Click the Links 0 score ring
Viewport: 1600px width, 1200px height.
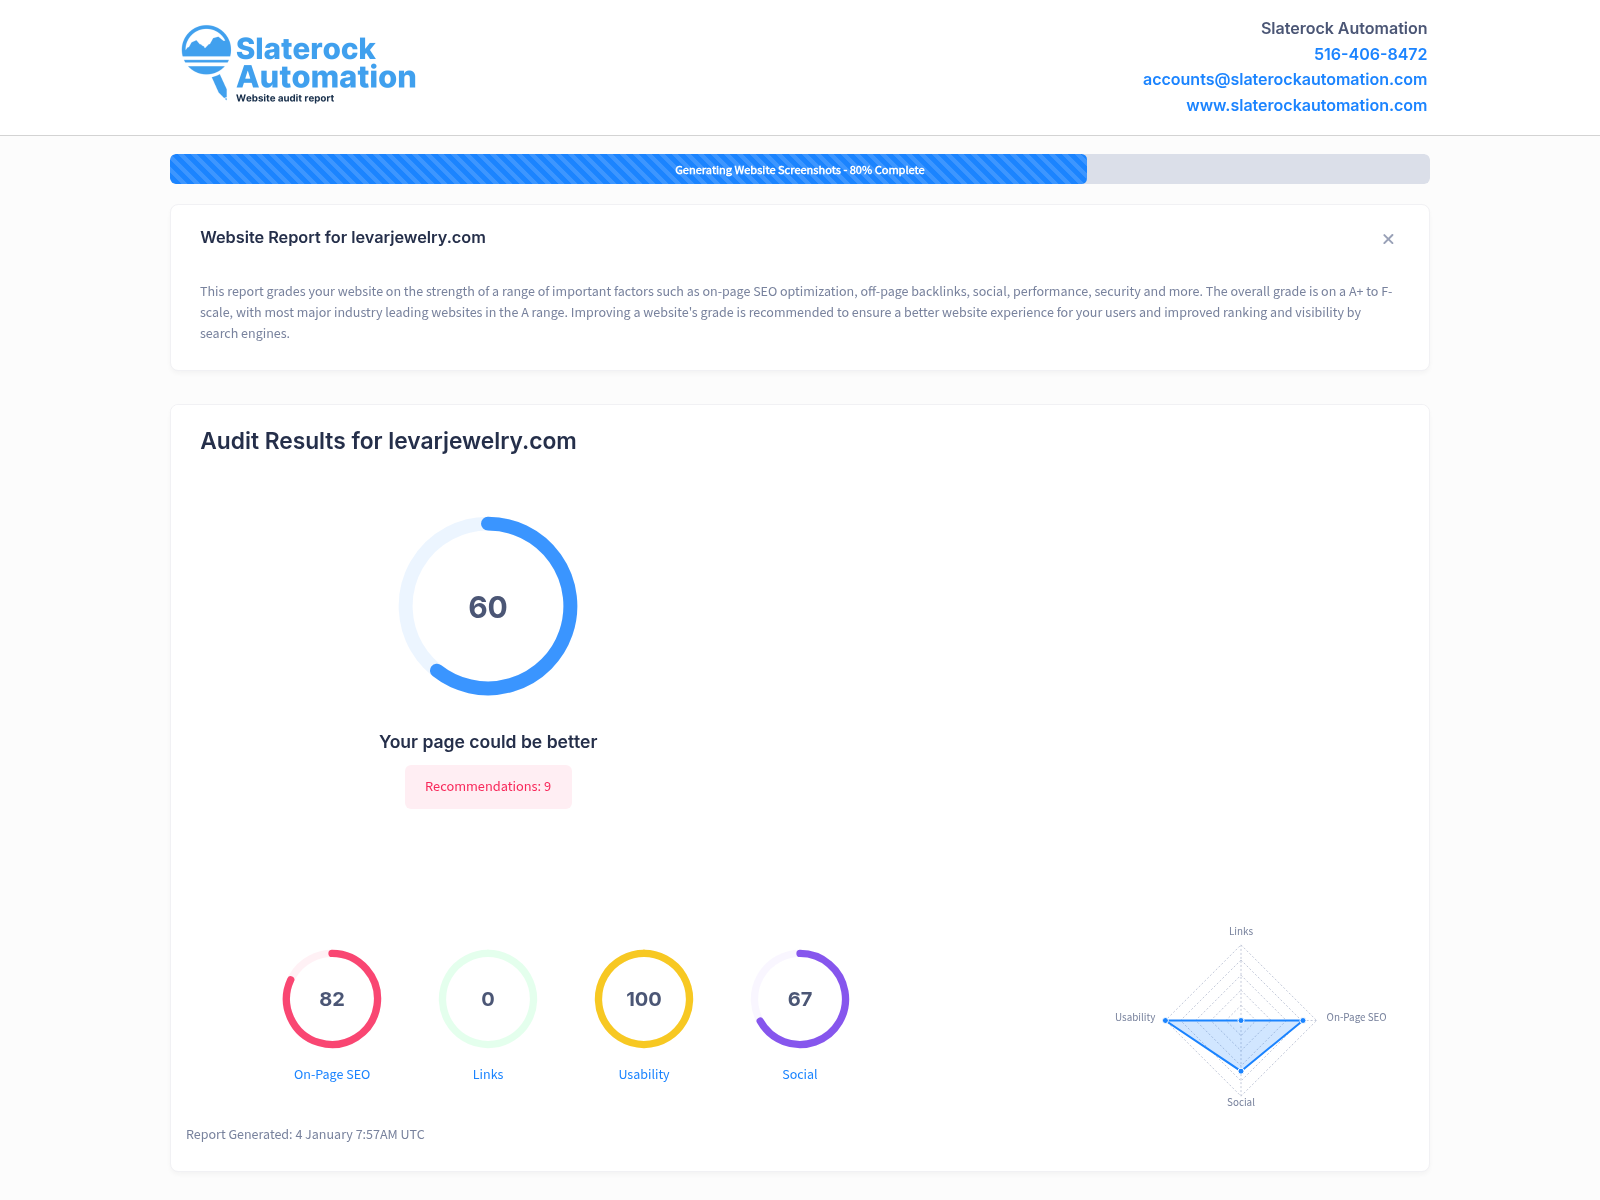pyautogui.click(x=488, y=999)
